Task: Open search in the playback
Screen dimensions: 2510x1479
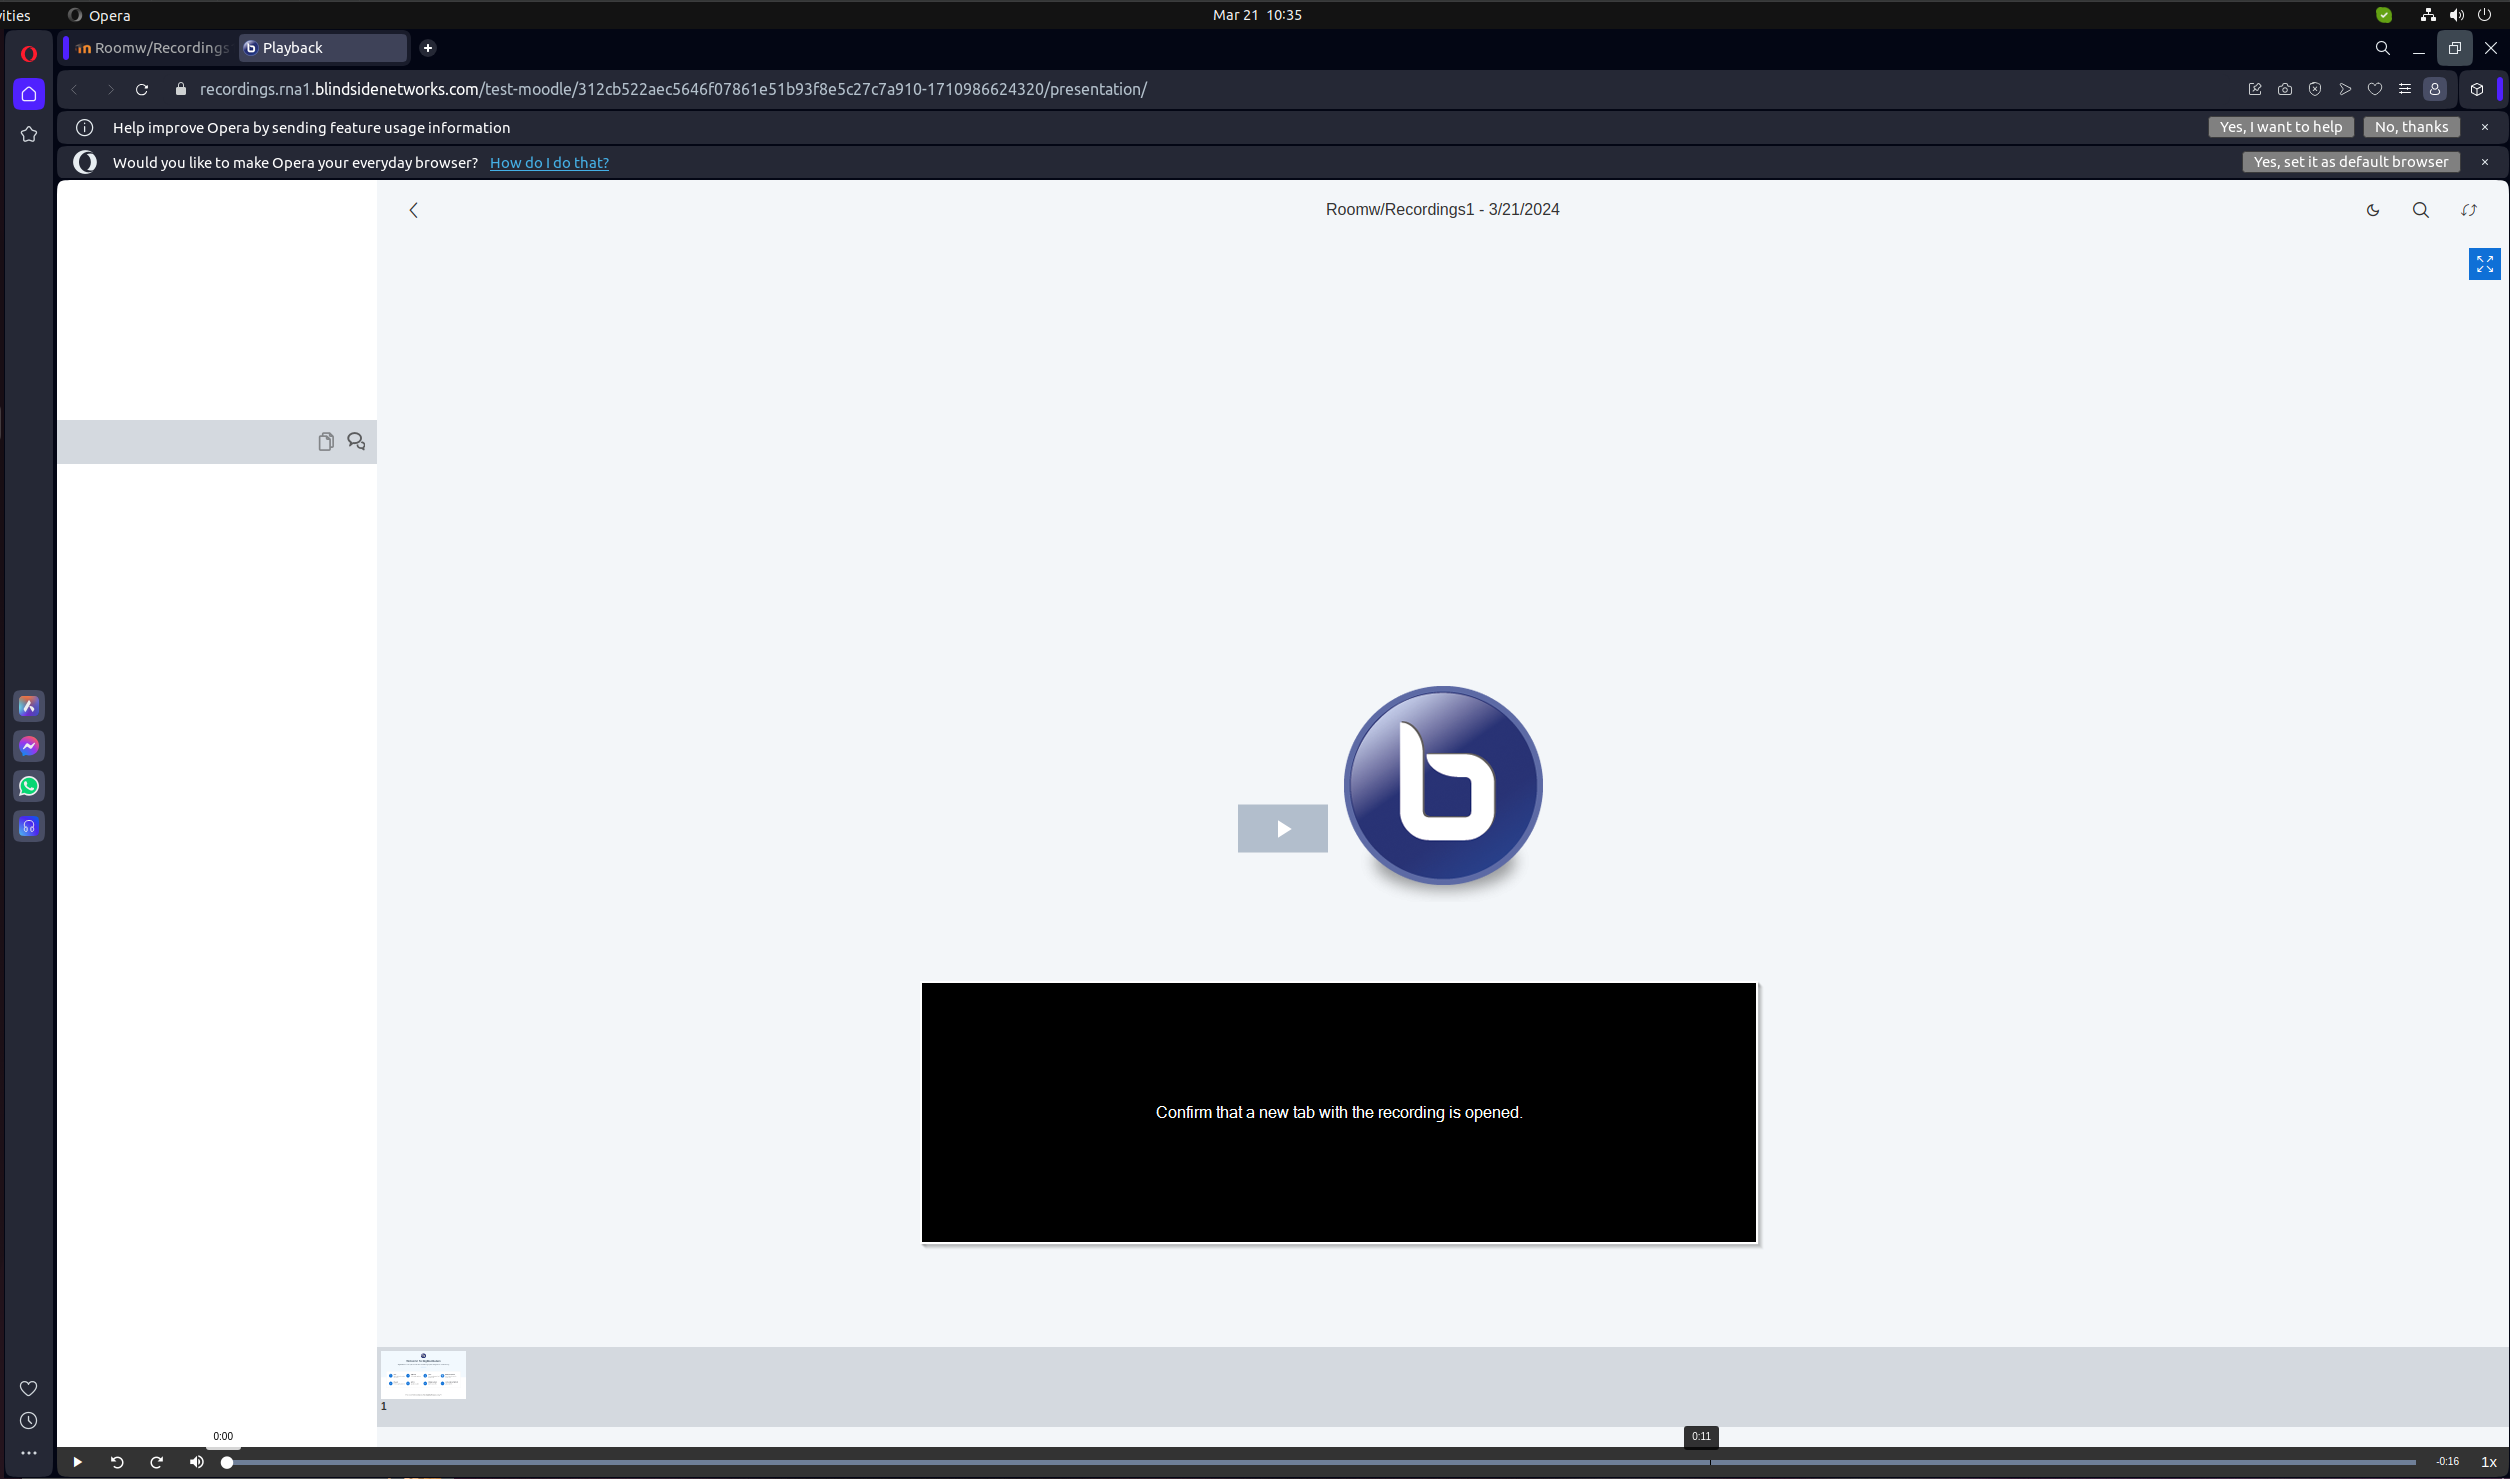Action: [x=2421, y=210]
